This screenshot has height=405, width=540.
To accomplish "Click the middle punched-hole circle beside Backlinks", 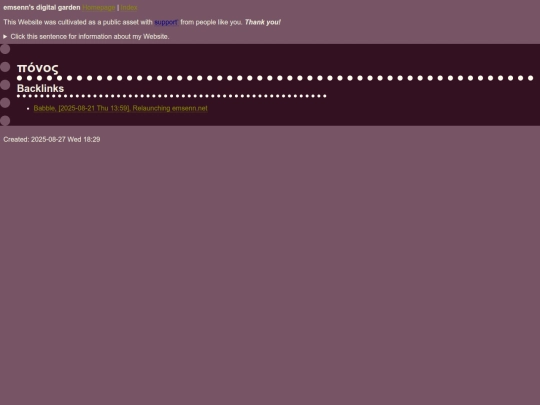I will coord(5,85).
